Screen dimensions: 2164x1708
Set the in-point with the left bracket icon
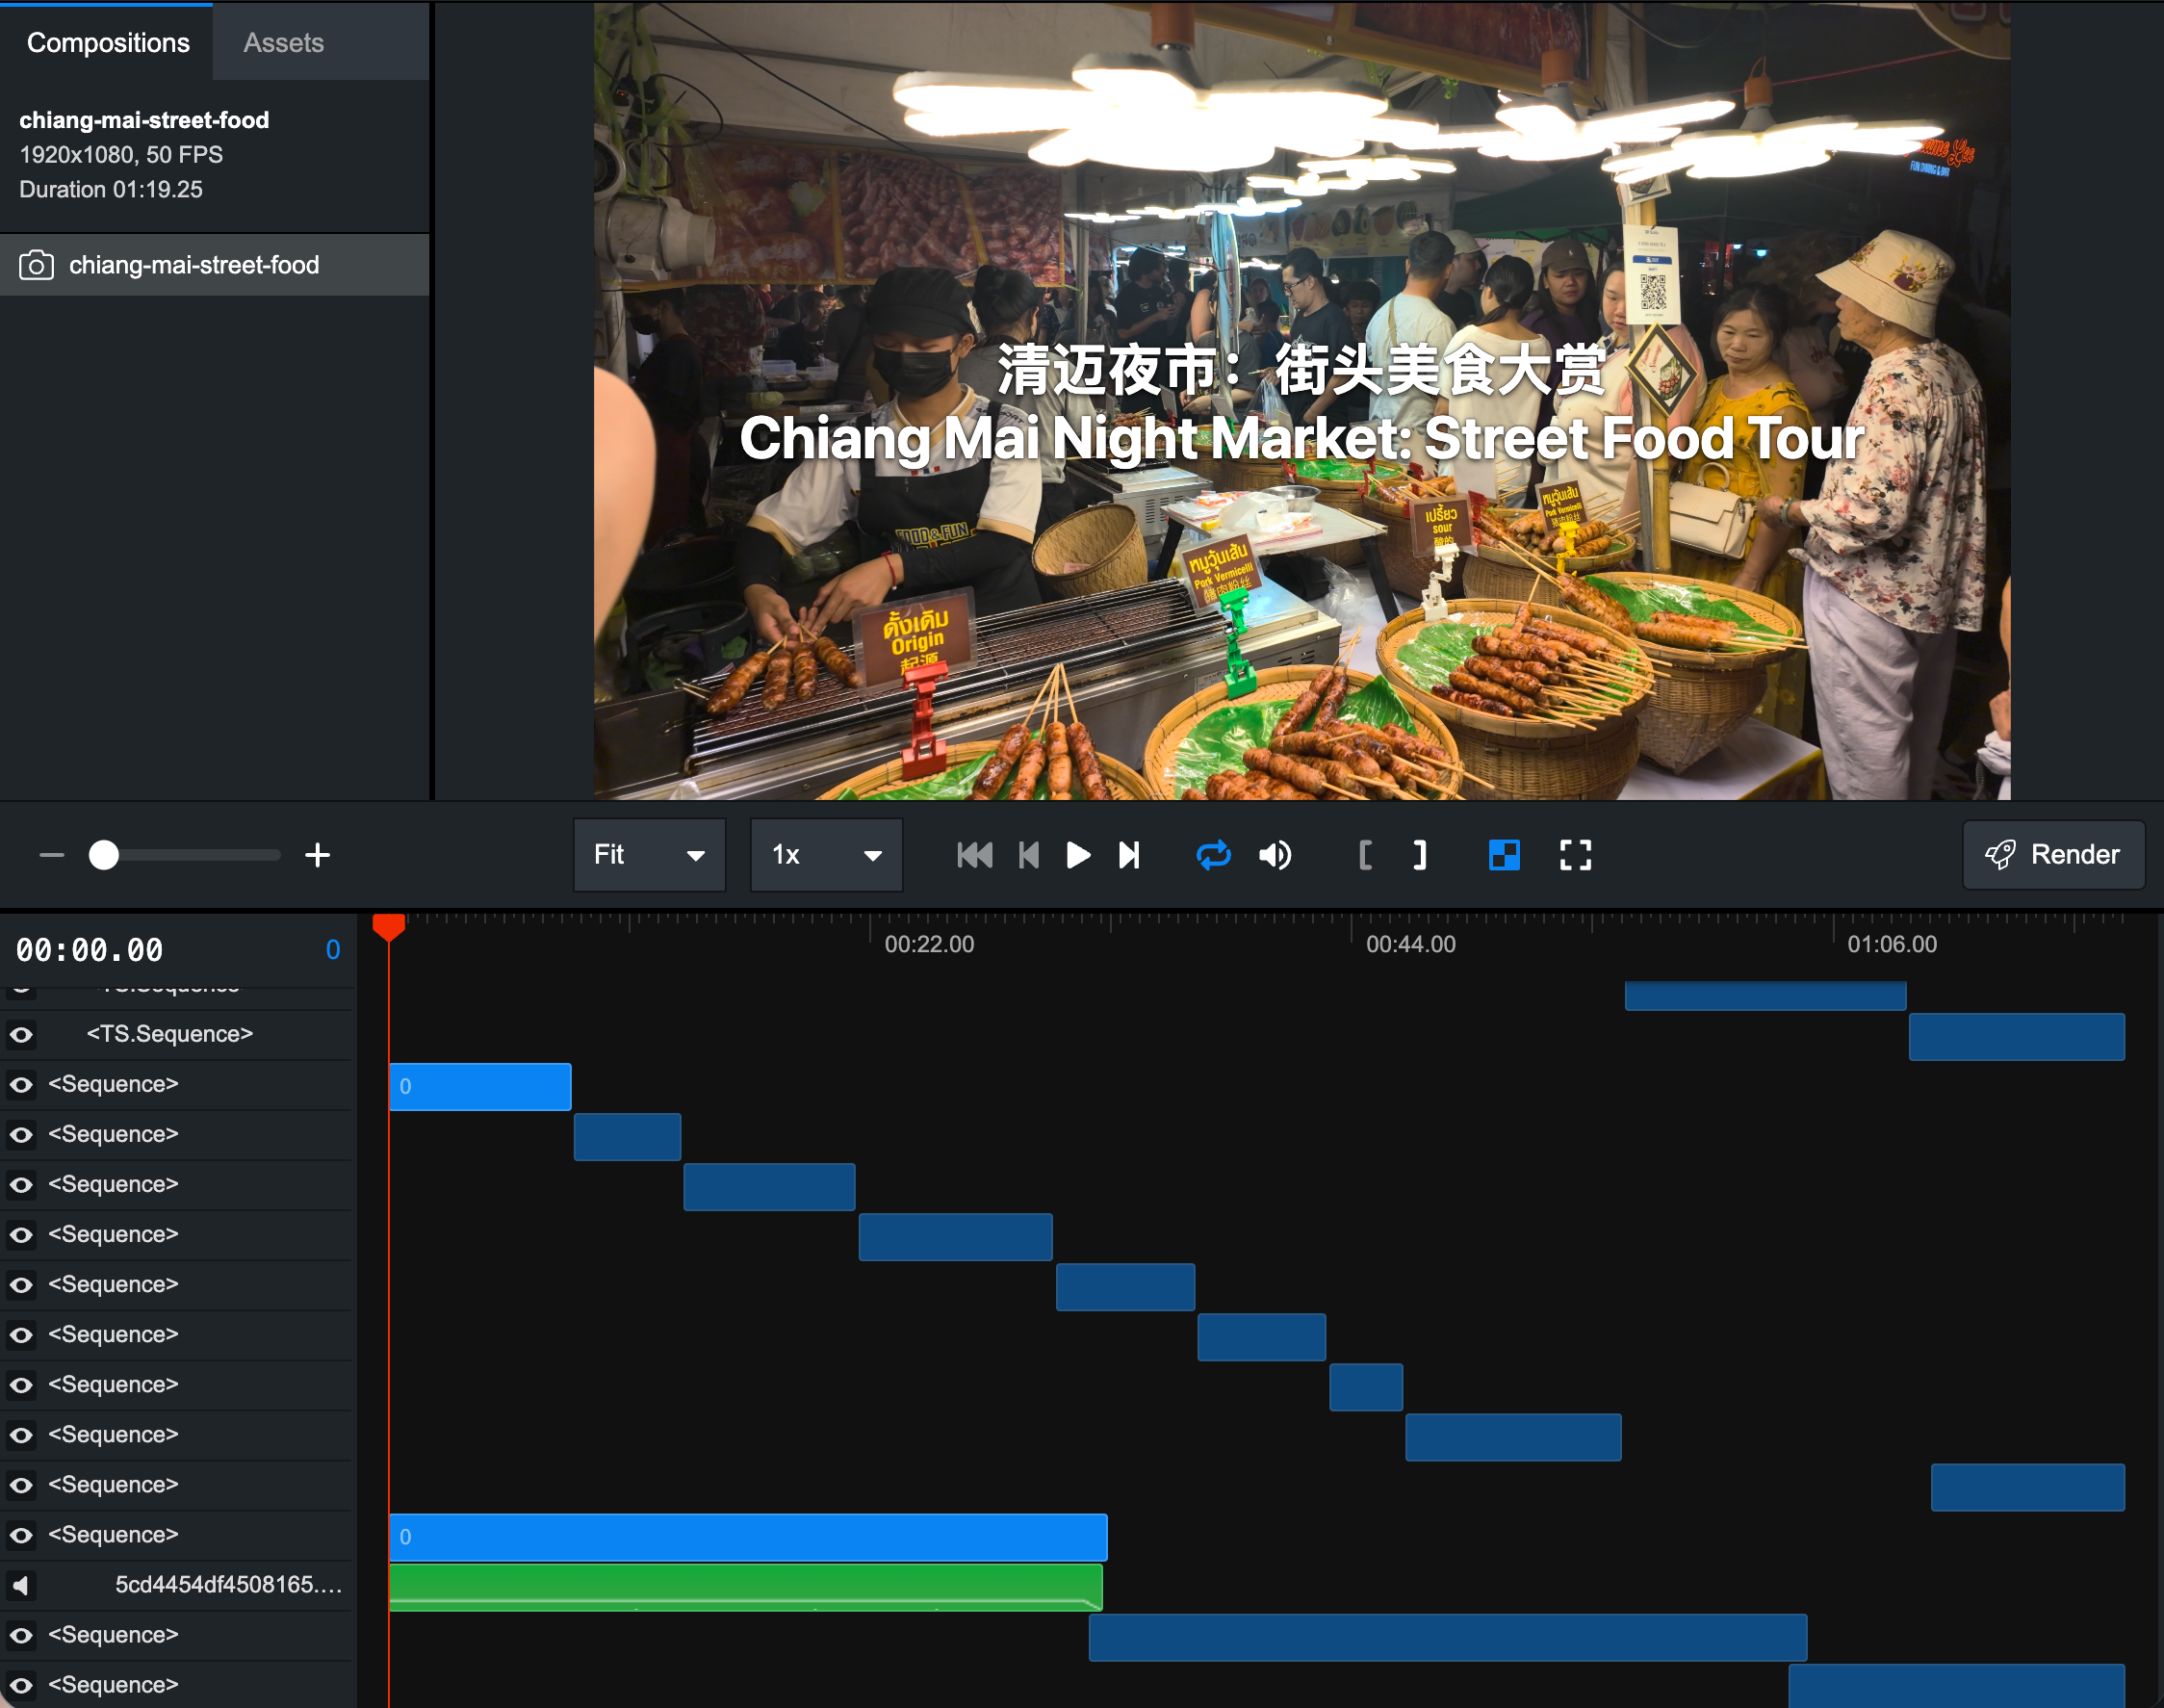1365,855
